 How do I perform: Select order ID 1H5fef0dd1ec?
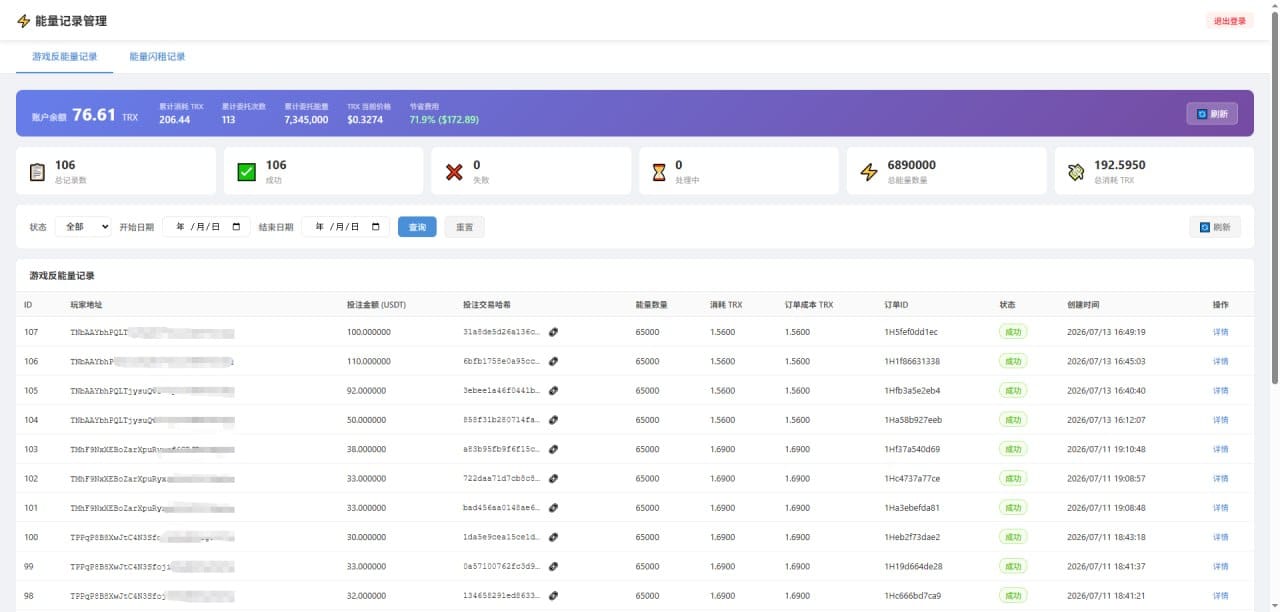(x=911, y=332)
